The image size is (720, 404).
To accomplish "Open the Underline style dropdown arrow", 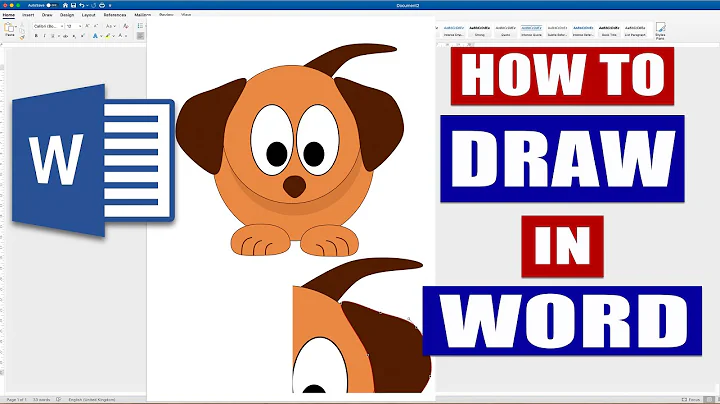I will pyautogui.click(x=58, y=36).
